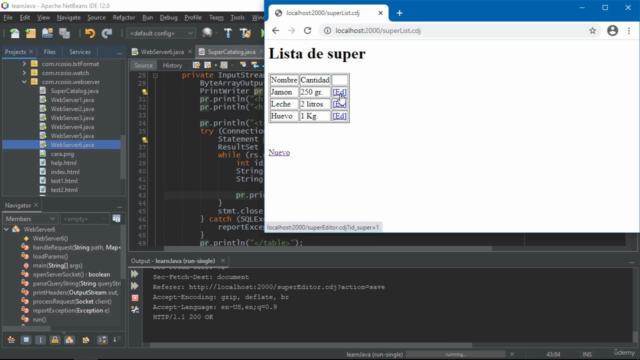Select processRequest(Socket client) in Navigator

72,301
